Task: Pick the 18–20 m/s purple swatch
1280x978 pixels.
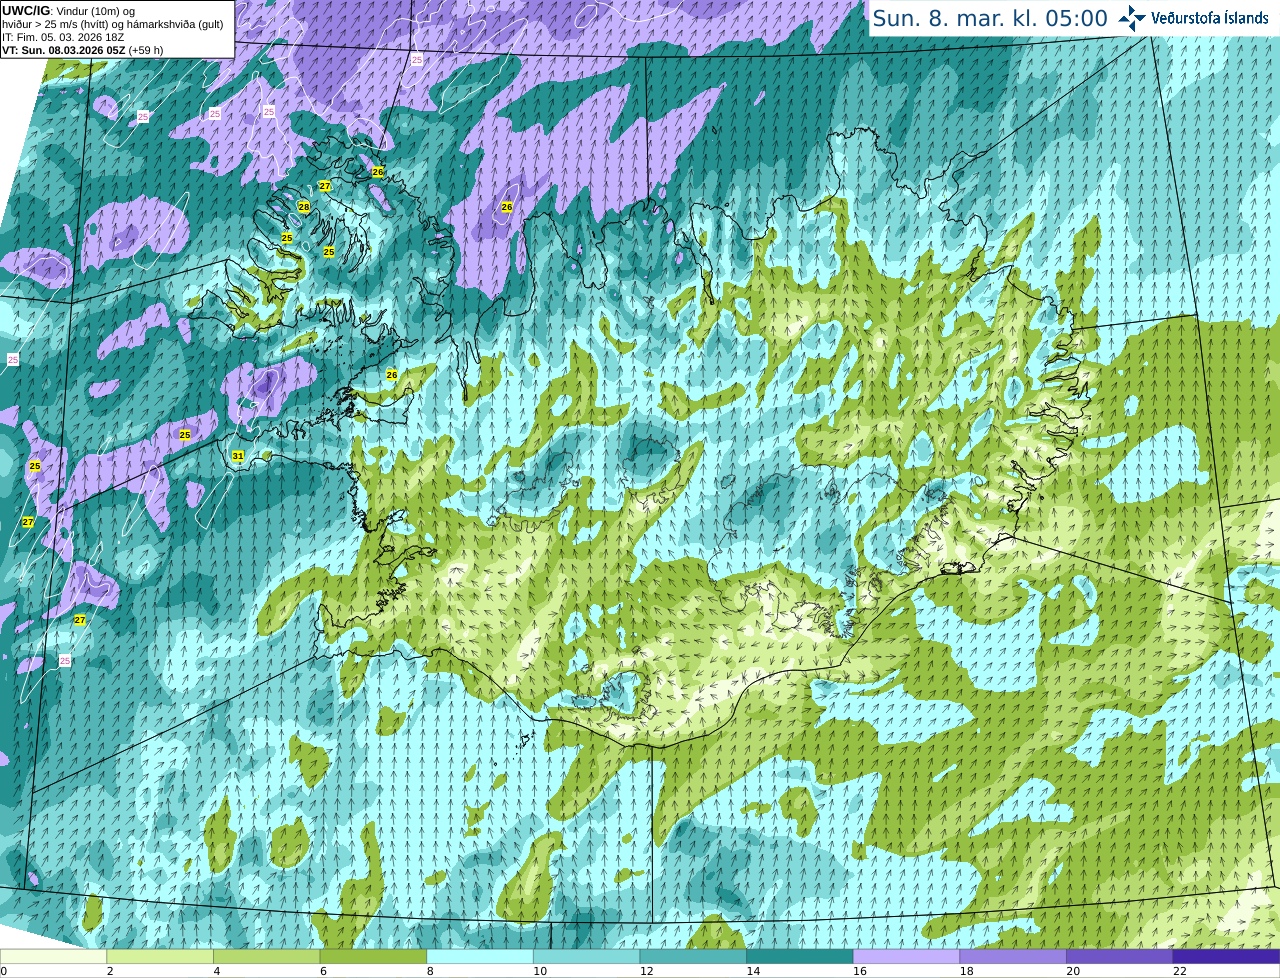Action: click(1013, 956)
